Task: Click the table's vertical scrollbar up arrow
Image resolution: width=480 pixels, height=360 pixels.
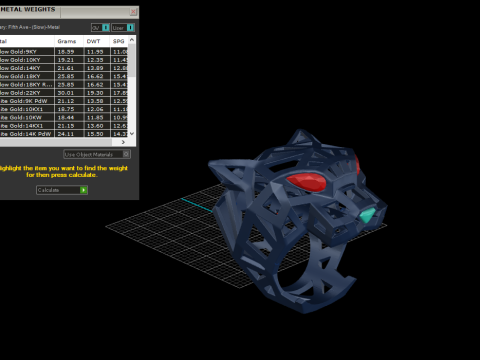Action: click(132, 40)
